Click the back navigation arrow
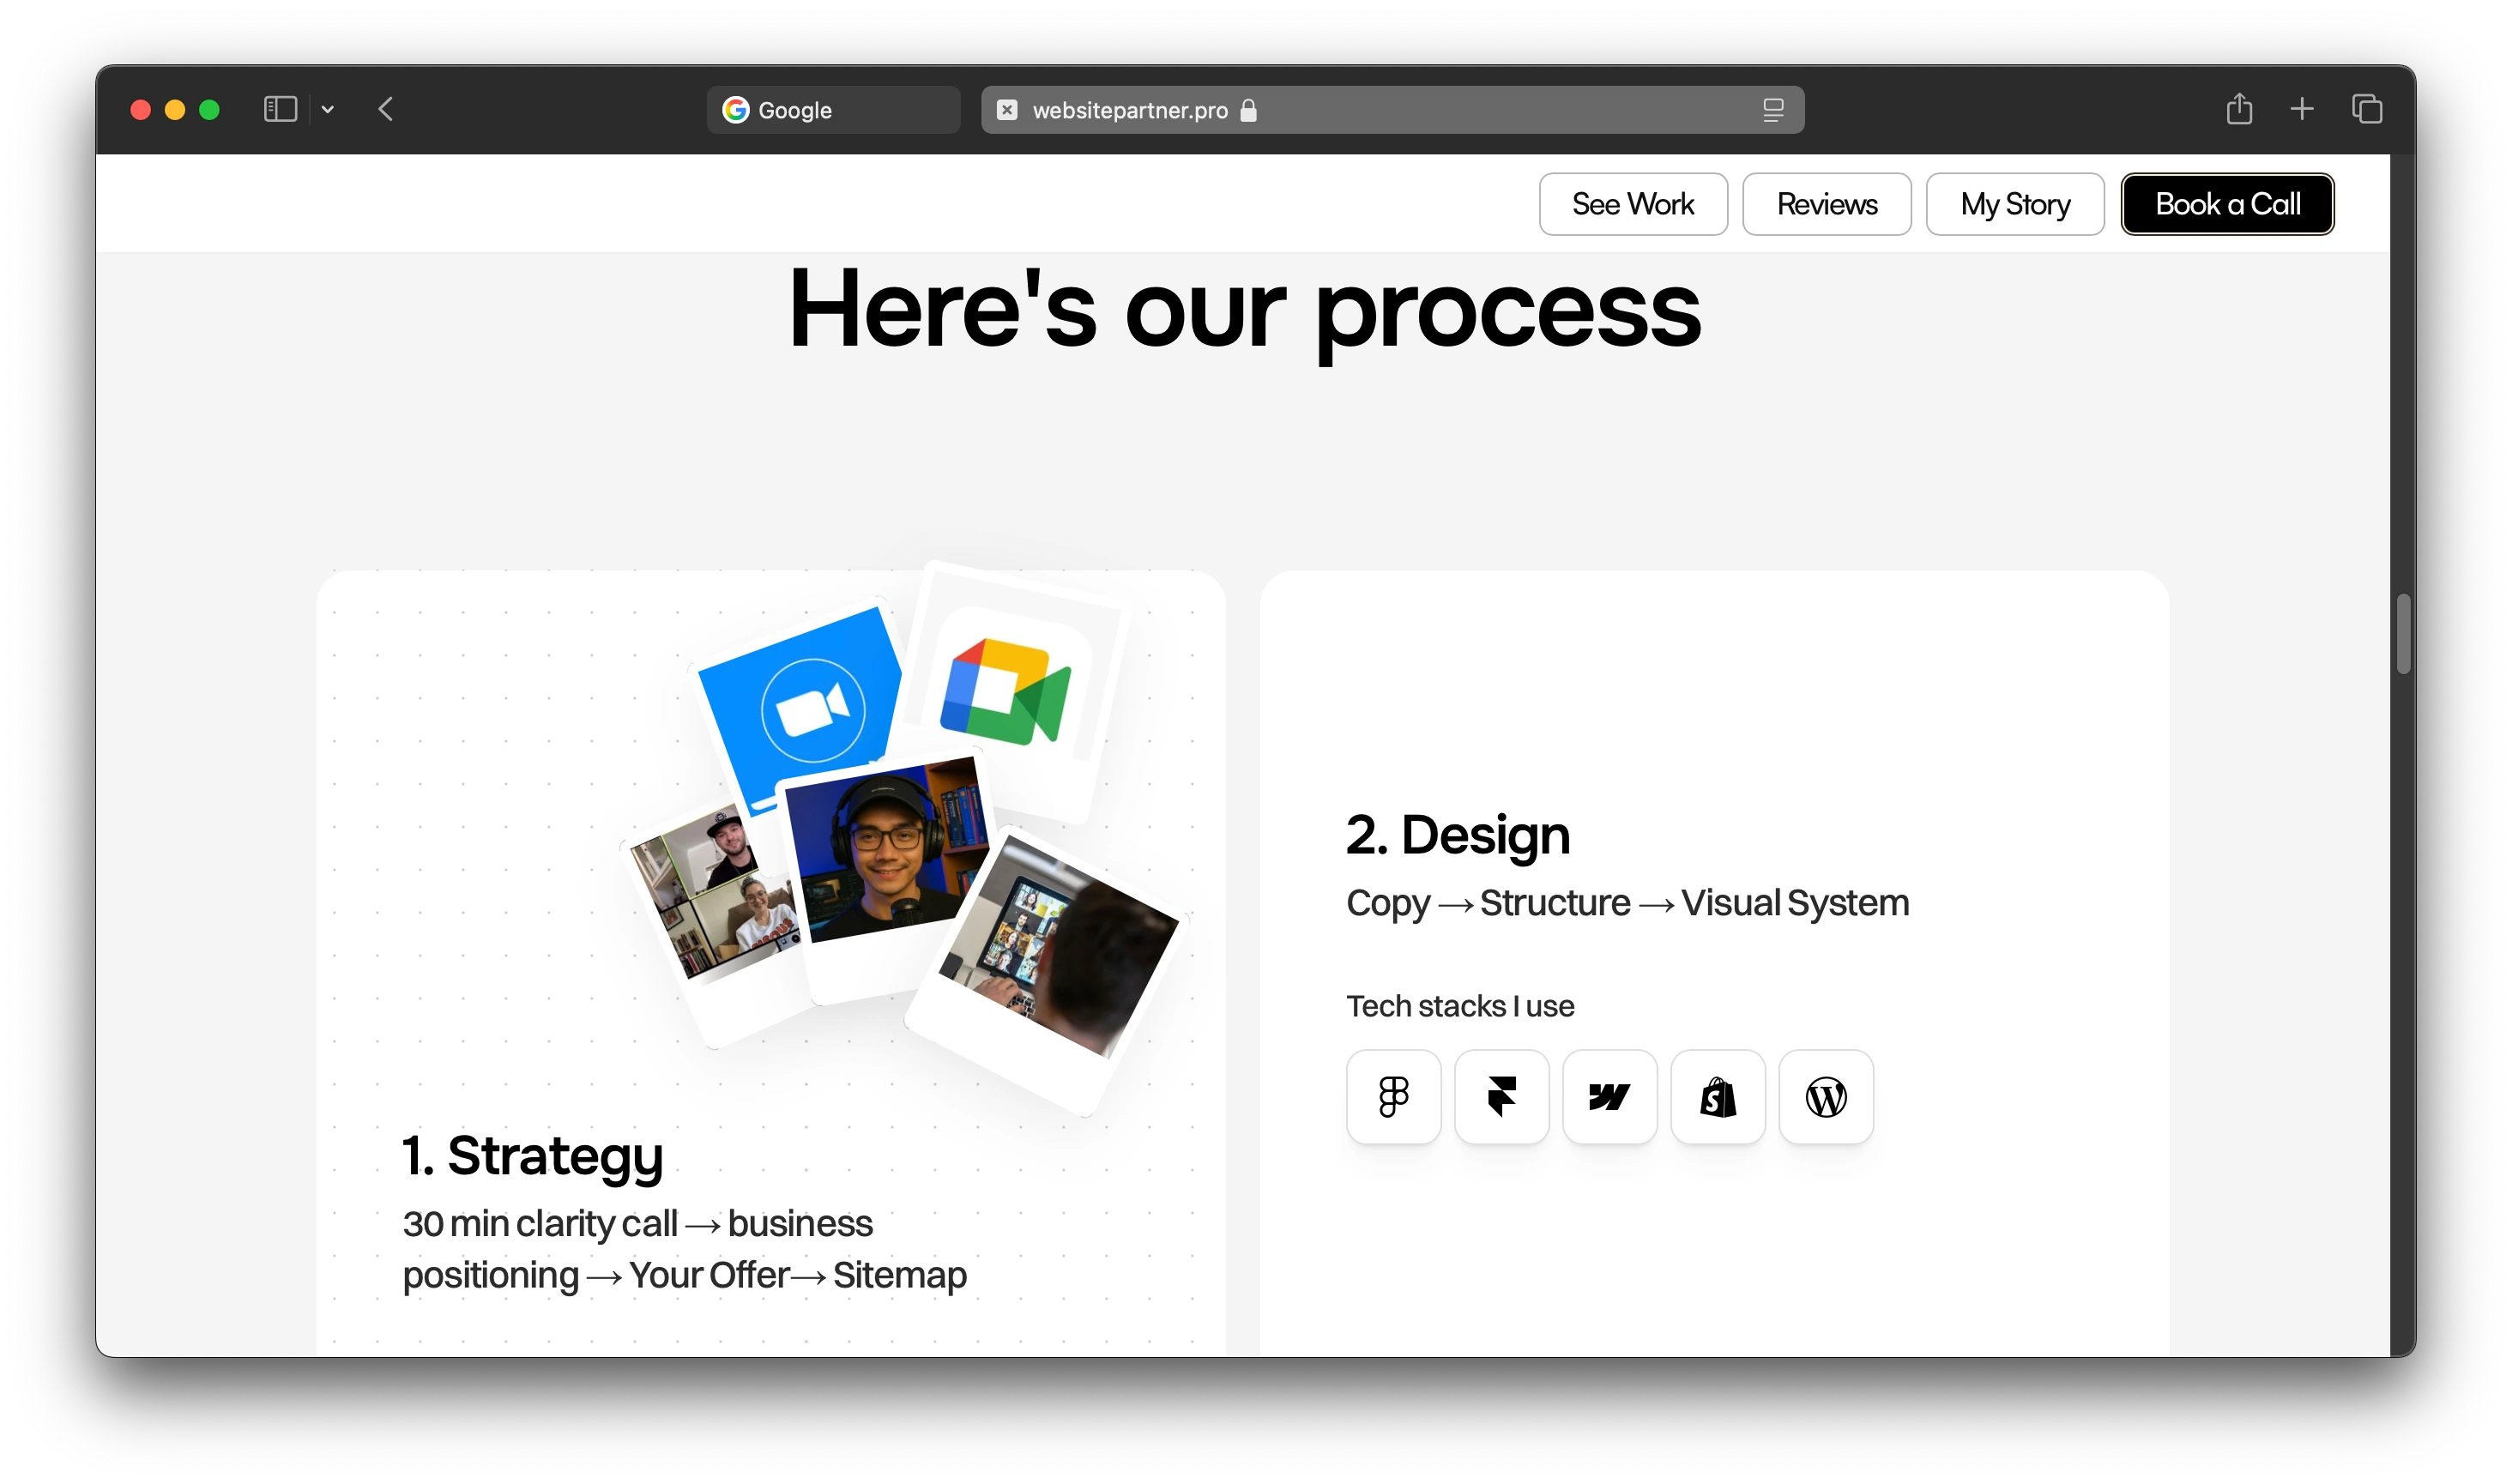This screenshot has width=2512, height=1484. (x=387, y=110)
